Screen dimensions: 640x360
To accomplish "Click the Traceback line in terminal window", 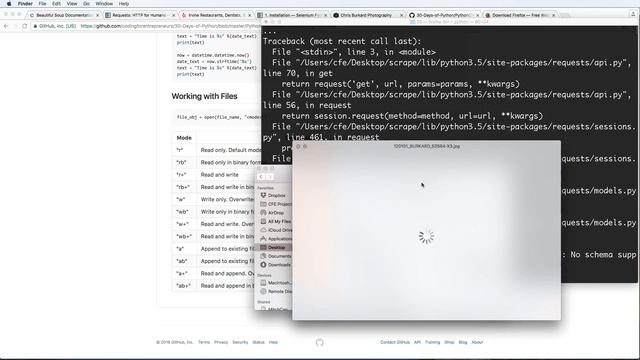I will click(x=342, y=41).
